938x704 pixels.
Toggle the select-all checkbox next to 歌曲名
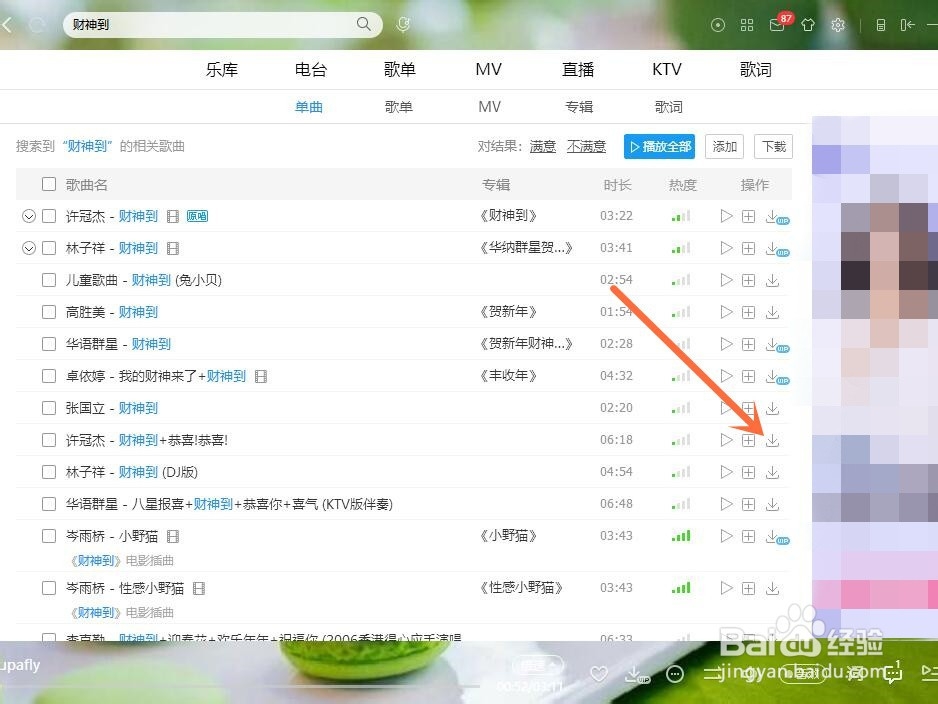coord(49,184)
